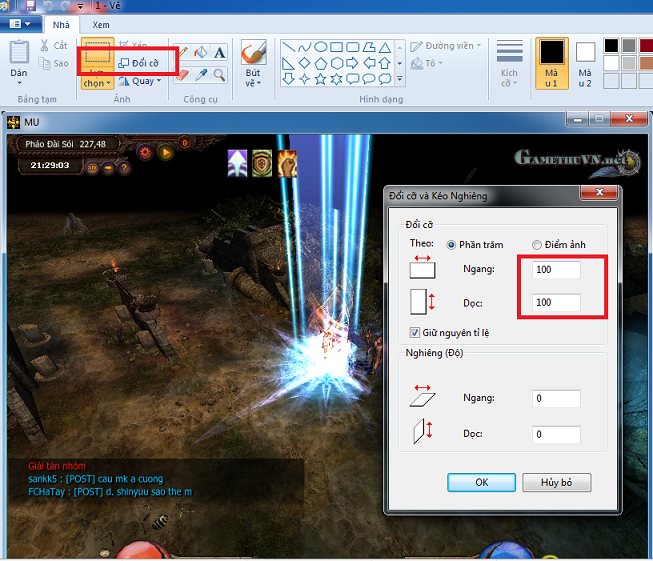Expand the shapes gallery more arrow

[400, 79]
